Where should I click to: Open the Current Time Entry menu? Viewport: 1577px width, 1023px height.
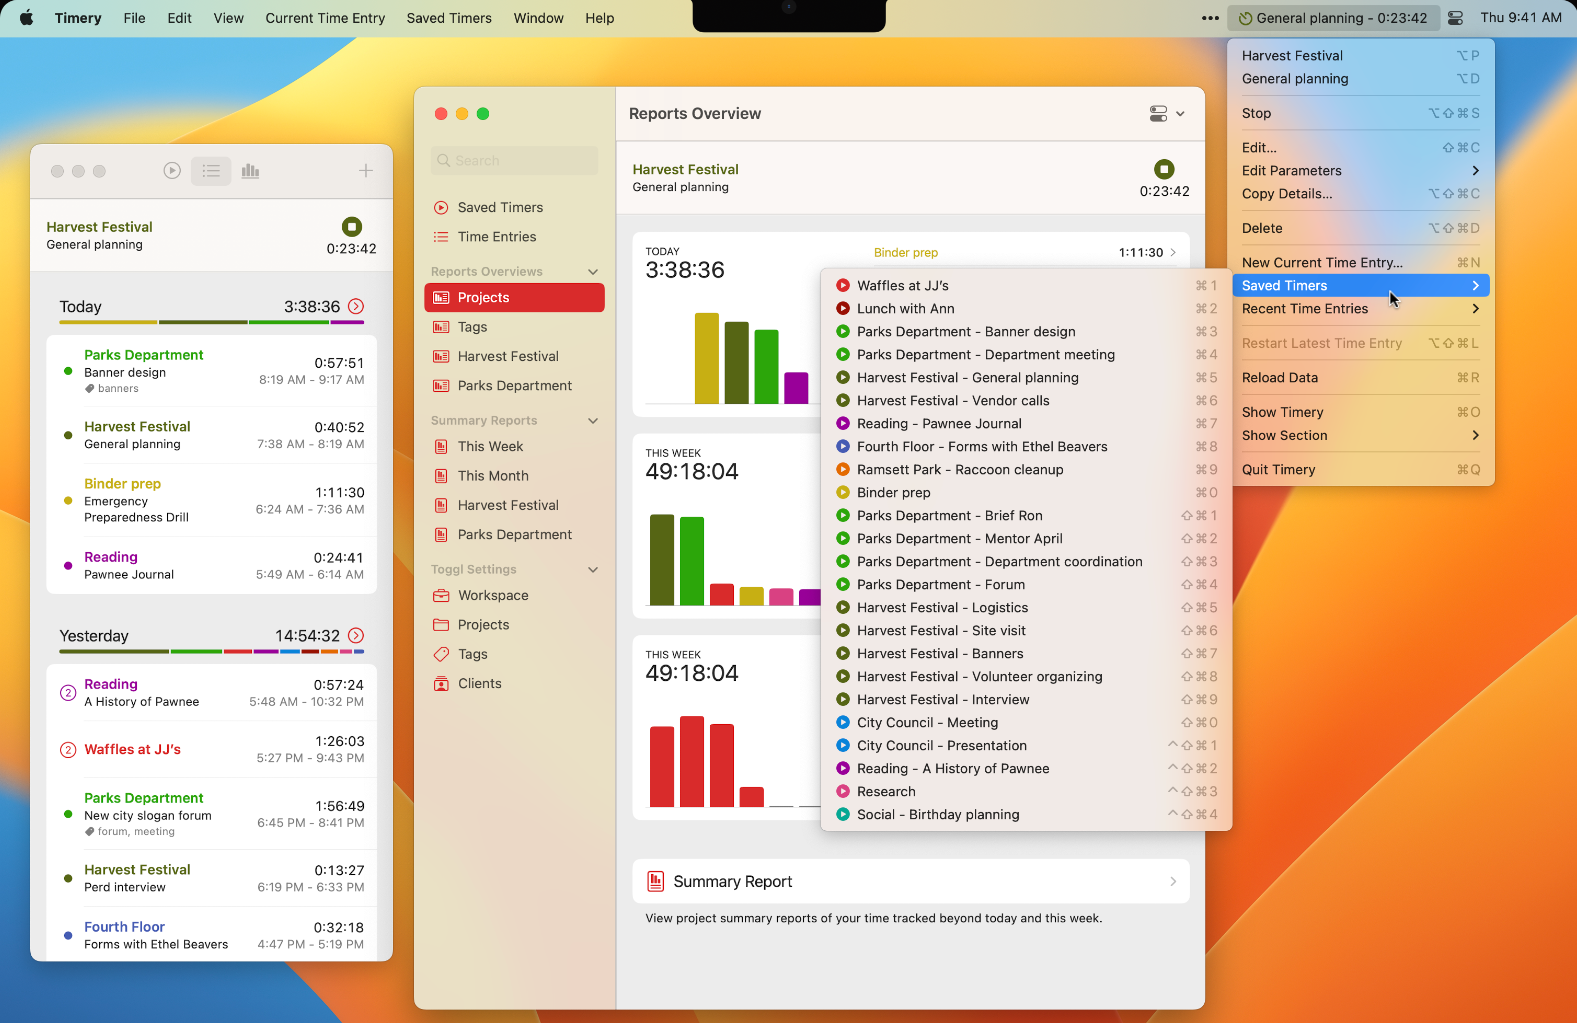(325, 18)
